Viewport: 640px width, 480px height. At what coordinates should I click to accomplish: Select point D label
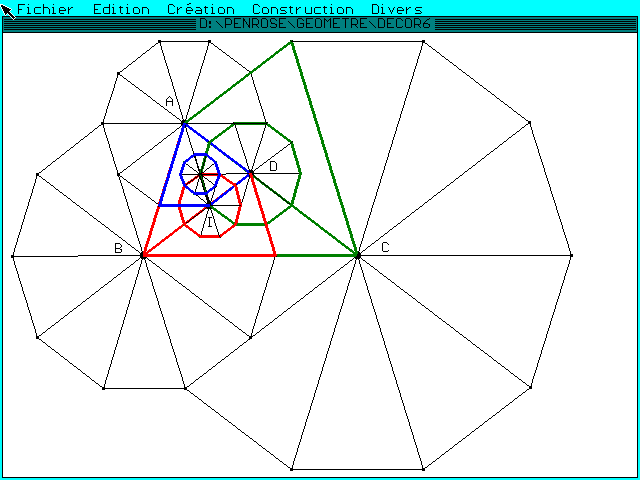(x=273, y=166)
